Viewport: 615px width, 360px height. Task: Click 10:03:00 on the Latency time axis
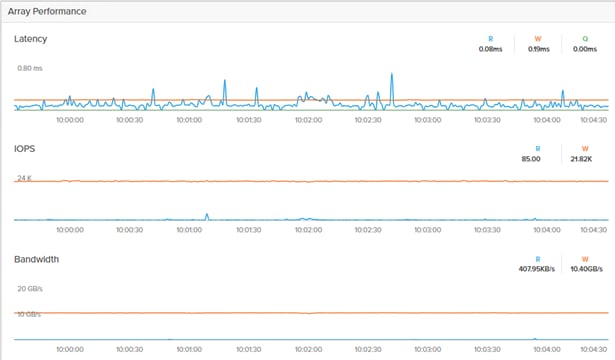pyautogui.click(x=428, y=120)
